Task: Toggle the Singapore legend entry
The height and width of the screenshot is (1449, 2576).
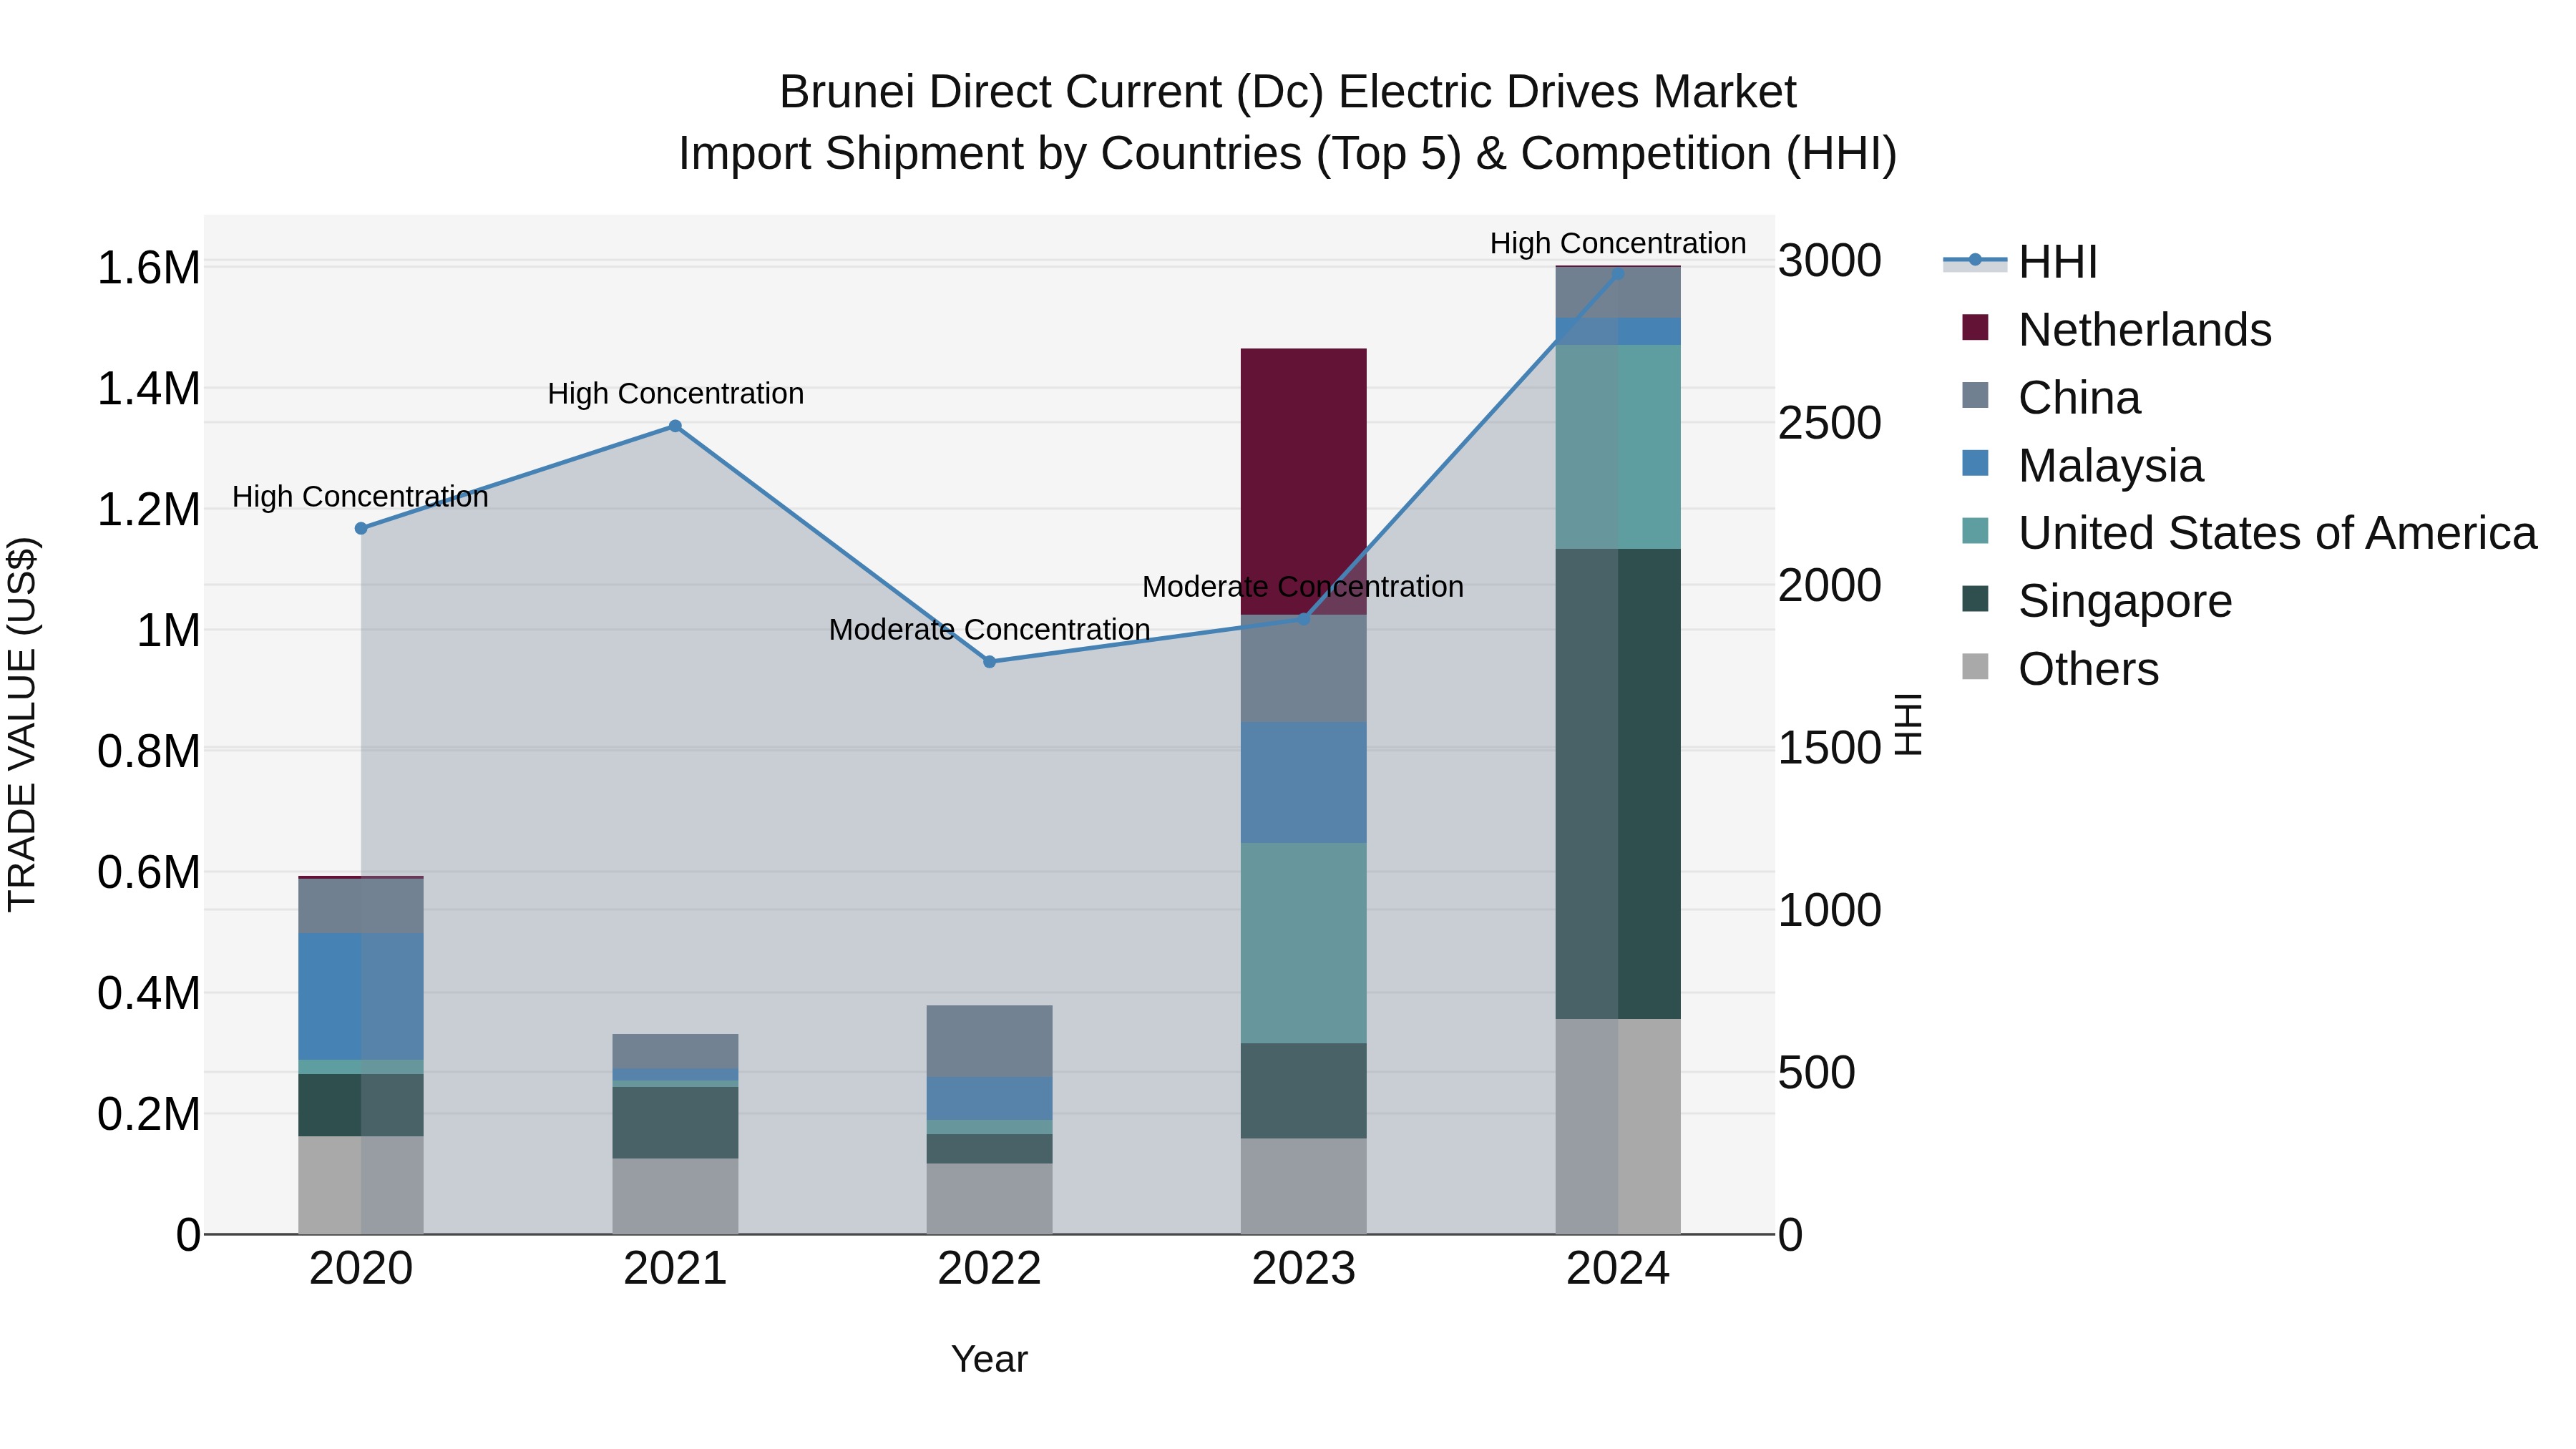Action: tap(2097, 601)
